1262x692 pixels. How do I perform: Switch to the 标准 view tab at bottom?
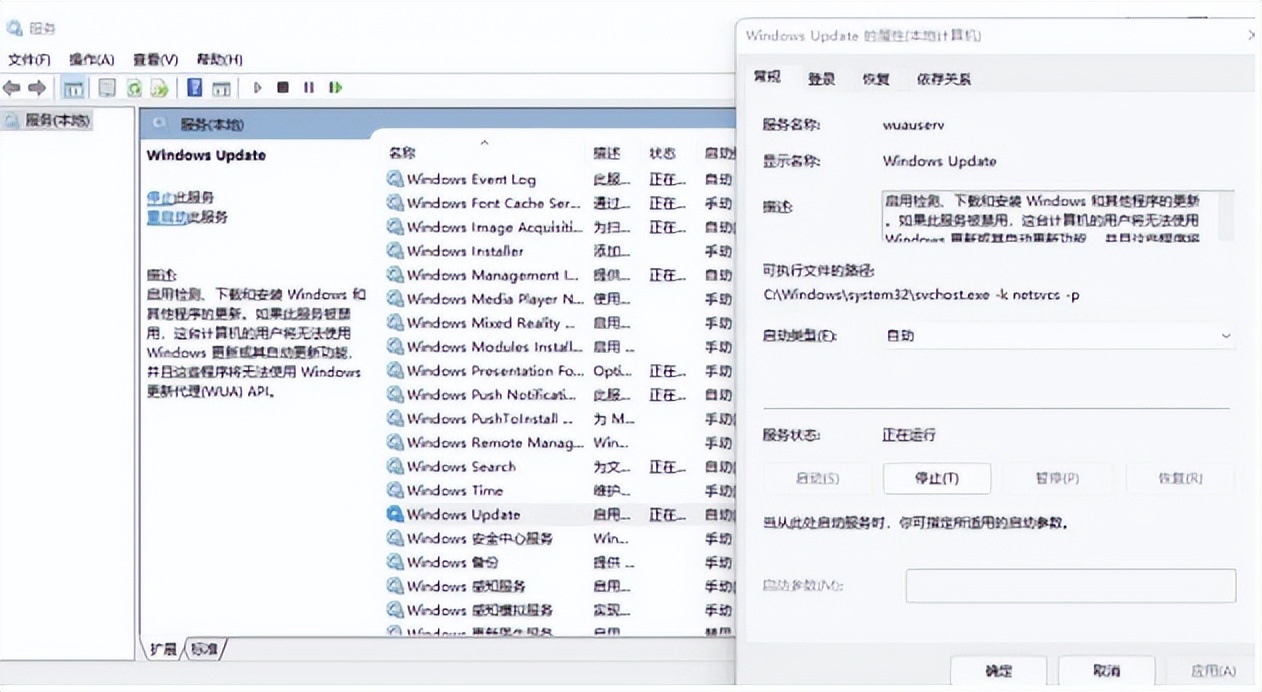[x=204, y=649]
